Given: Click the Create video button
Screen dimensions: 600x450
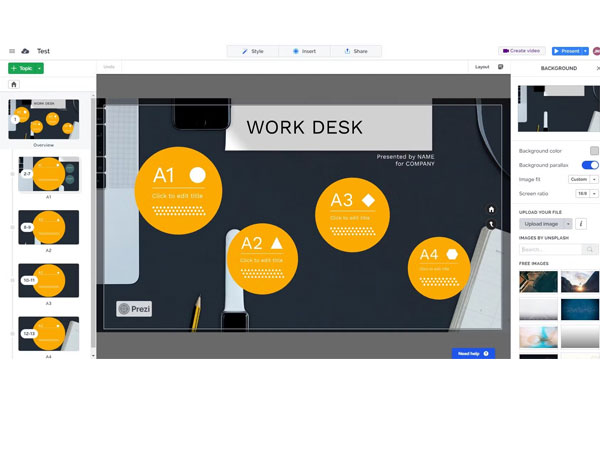Looking at the screenshot, I should click(522, 50).
